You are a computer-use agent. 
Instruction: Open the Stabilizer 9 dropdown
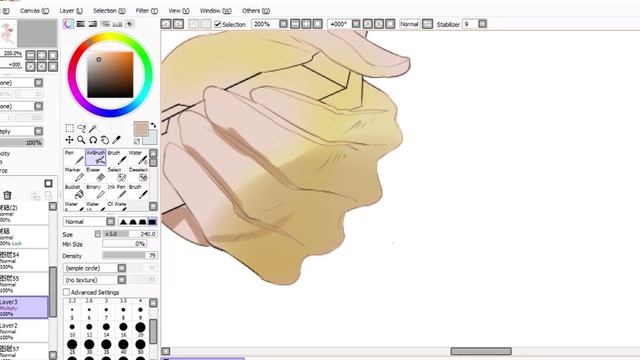tap(482, 24)
